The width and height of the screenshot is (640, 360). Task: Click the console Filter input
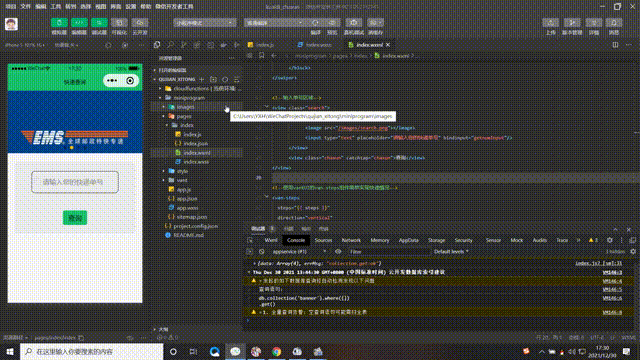pos(389,252)
